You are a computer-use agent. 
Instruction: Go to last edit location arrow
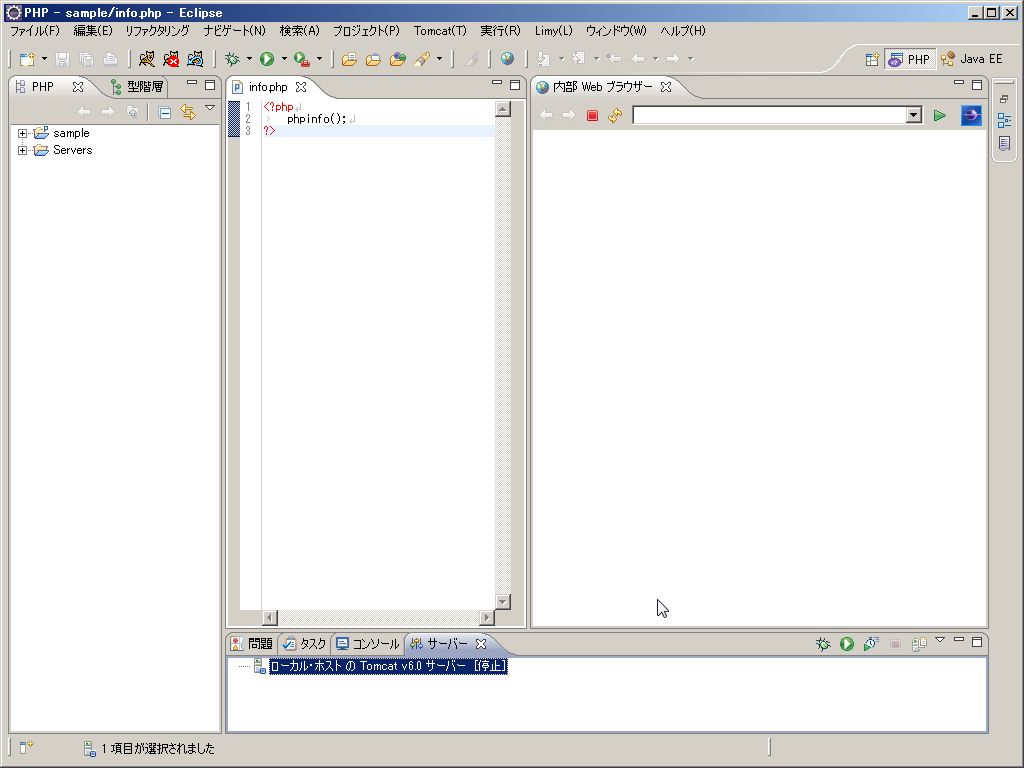tap(614, 59)
